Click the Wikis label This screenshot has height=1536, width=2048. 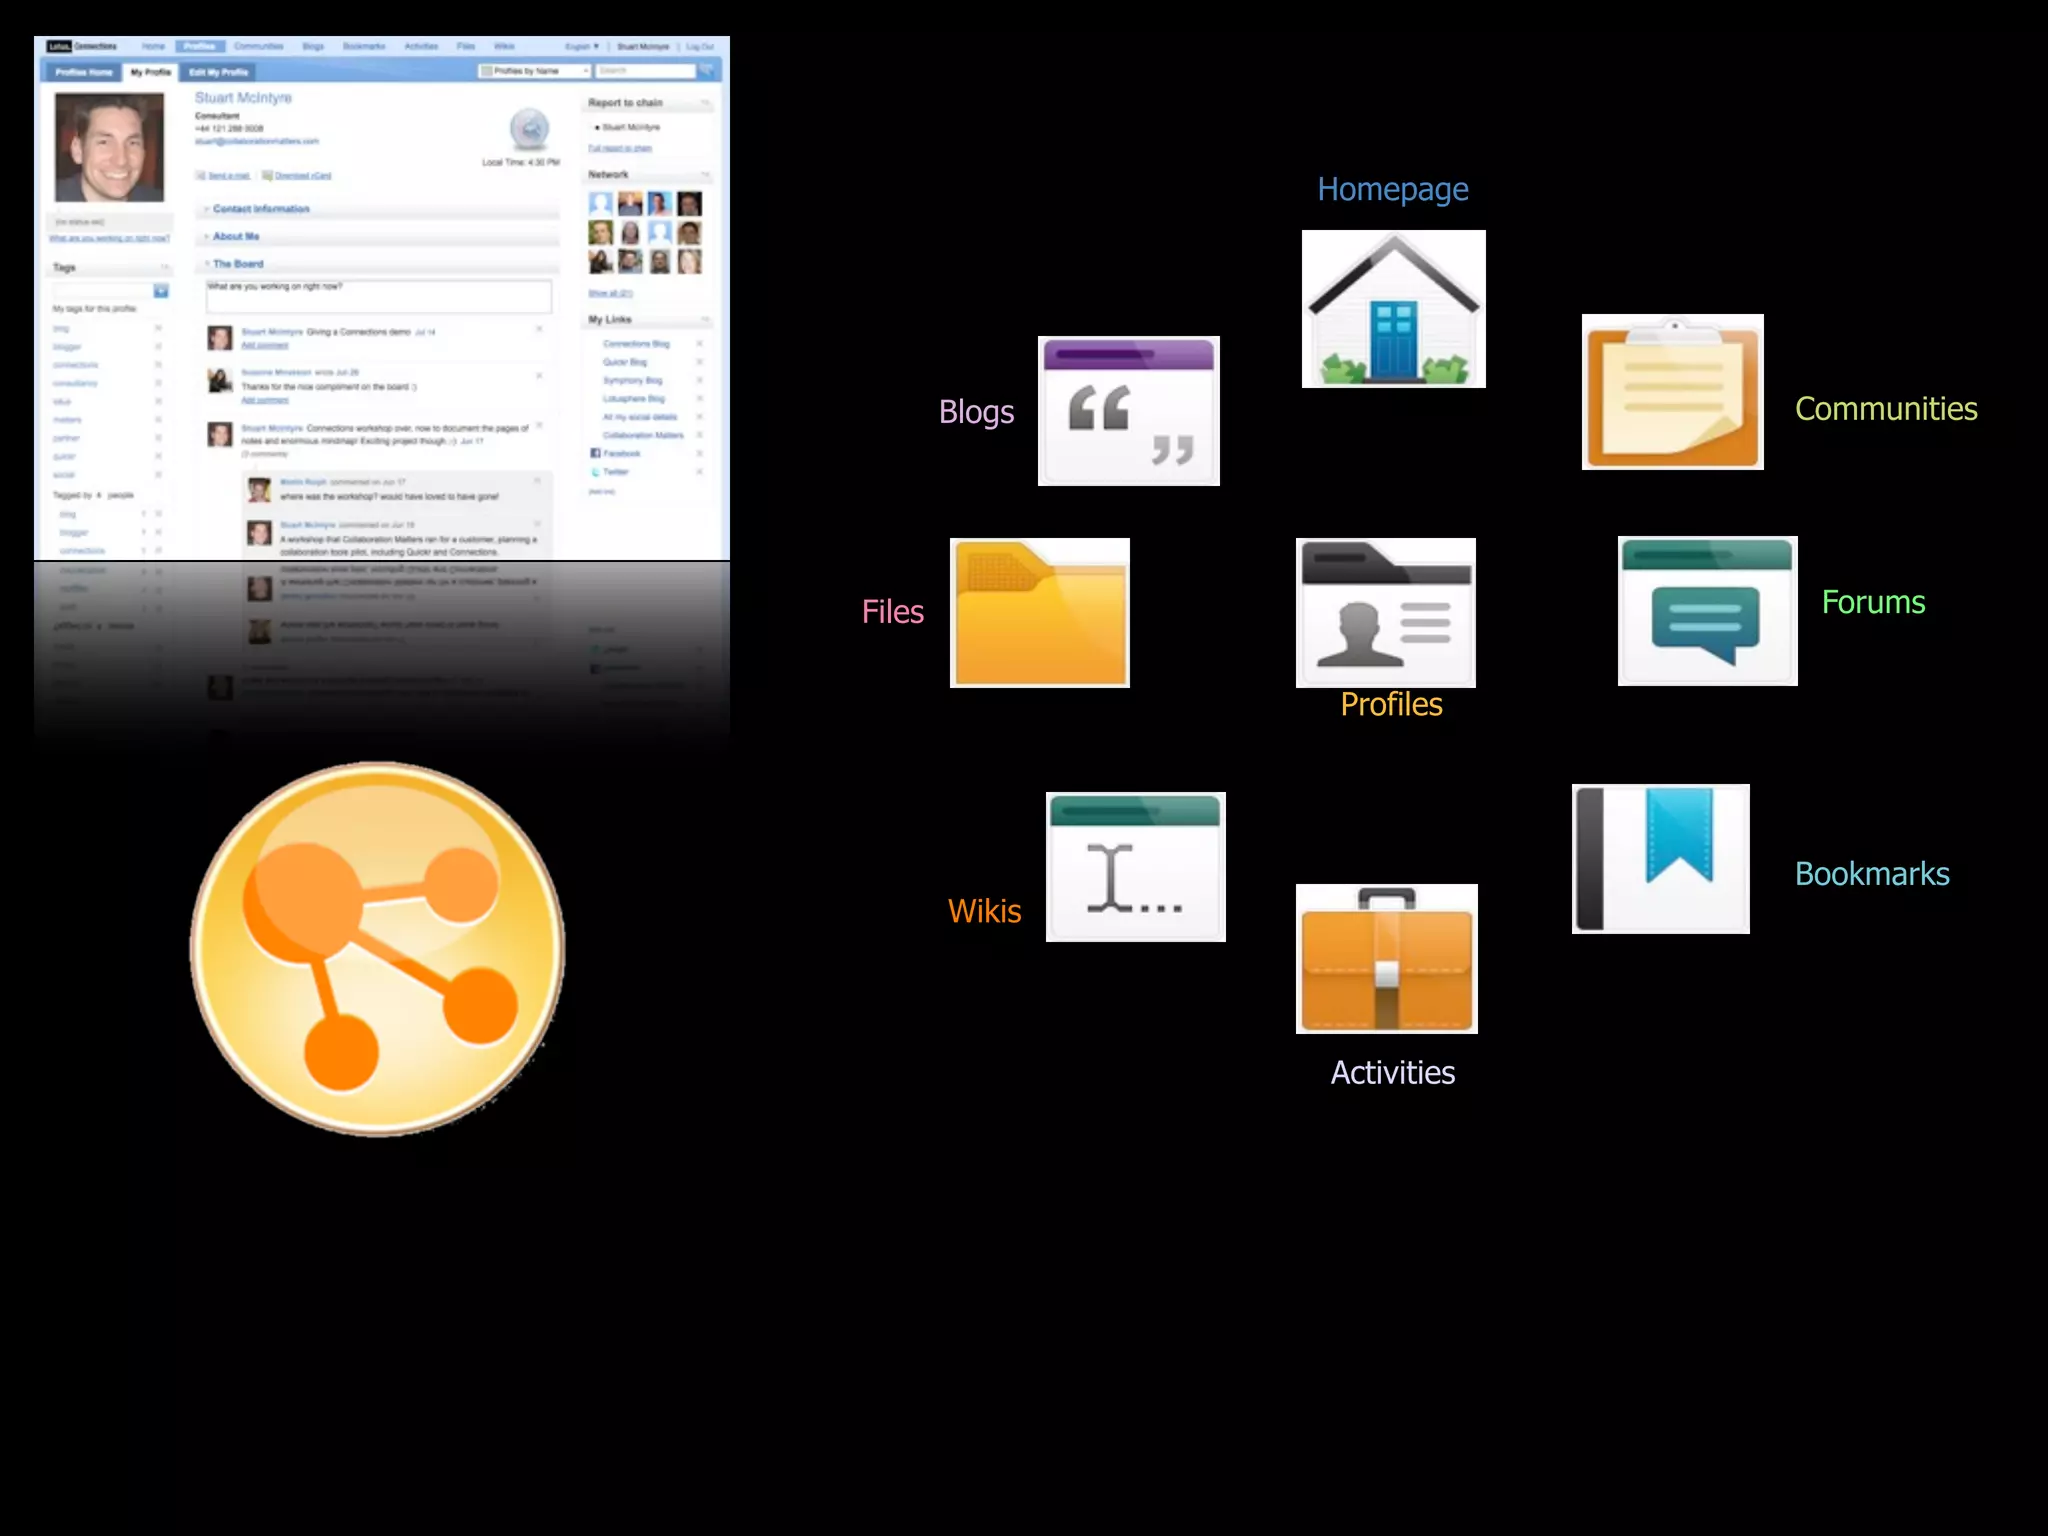click(x=984, y=911)
